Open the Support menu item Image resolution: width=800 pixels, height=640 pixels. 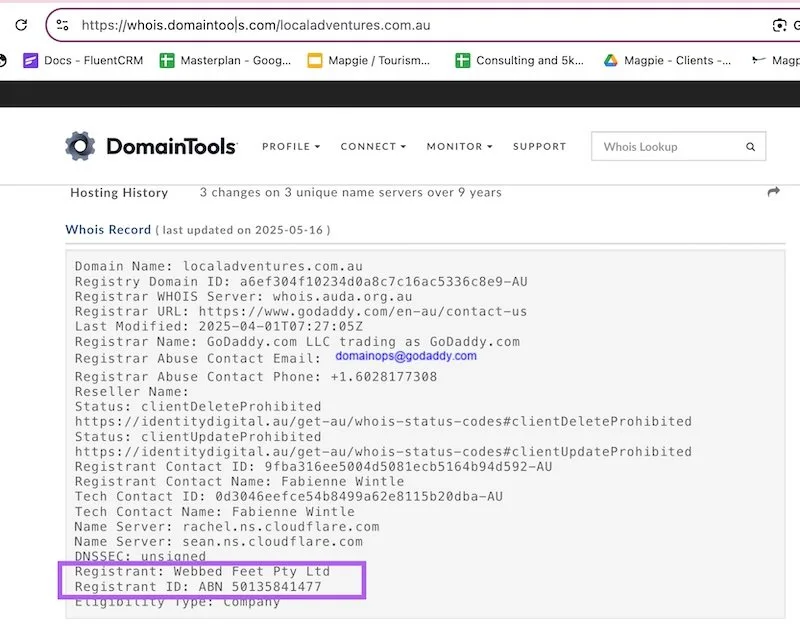[x=539, y=146]
